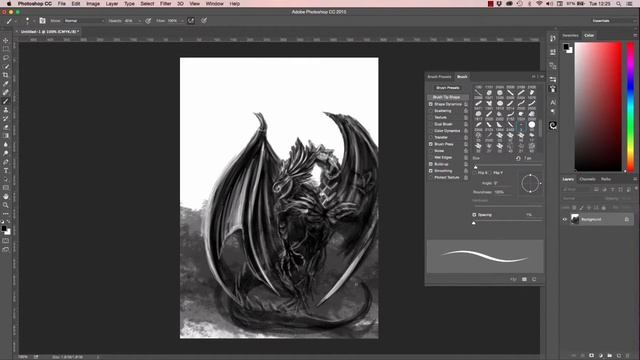Click the Creative Cloud Libraries dock icon
This screenshot has height=360, width=640.
pyautogui.click(x=553, y=125)
